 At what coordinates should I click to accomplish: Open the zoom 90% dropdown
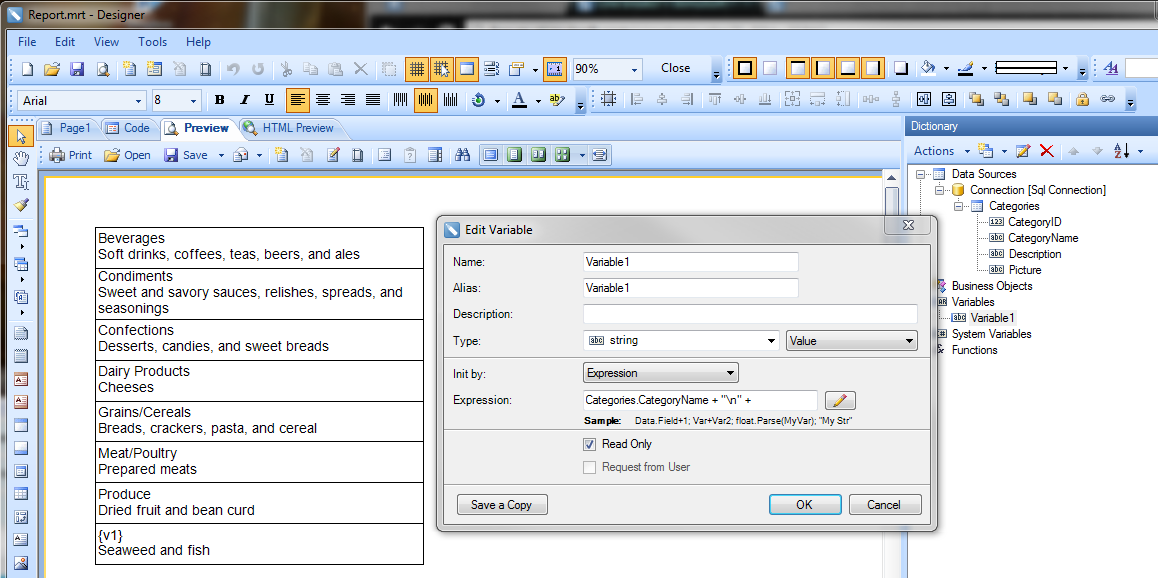coord(634,69)
